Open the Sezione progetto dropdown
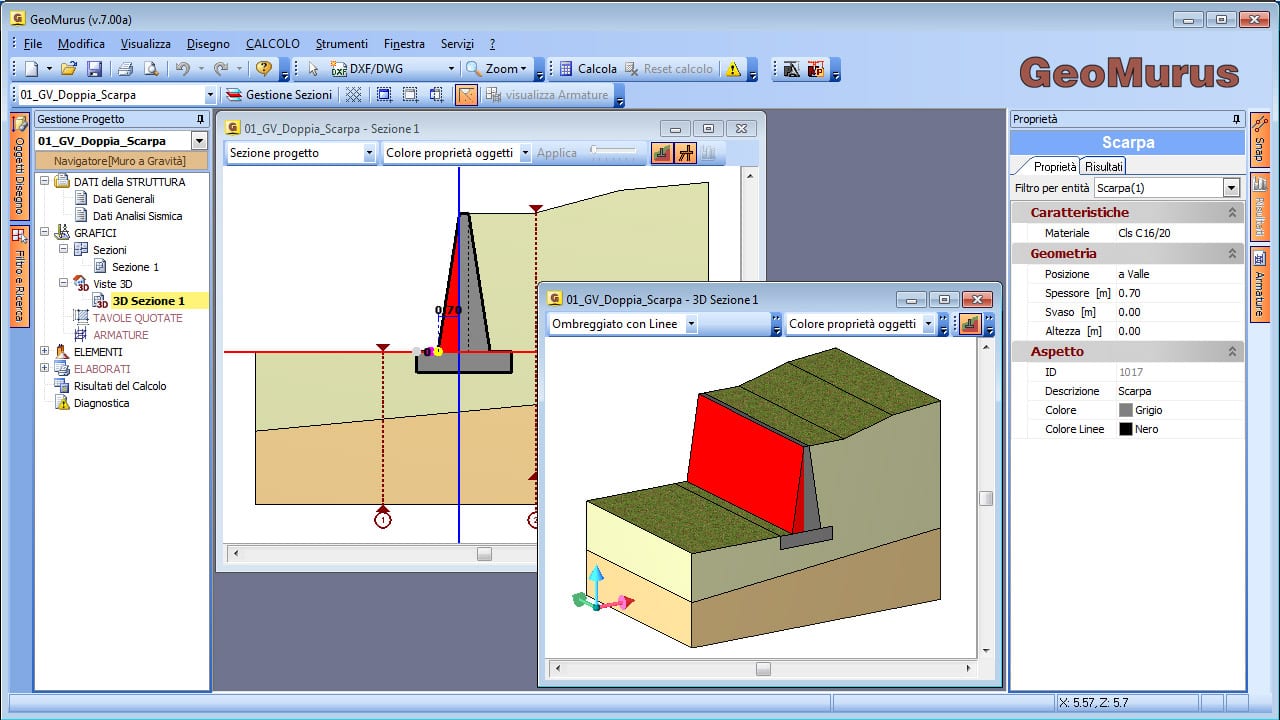1280x720 pixels. click(x=369, y=153)
